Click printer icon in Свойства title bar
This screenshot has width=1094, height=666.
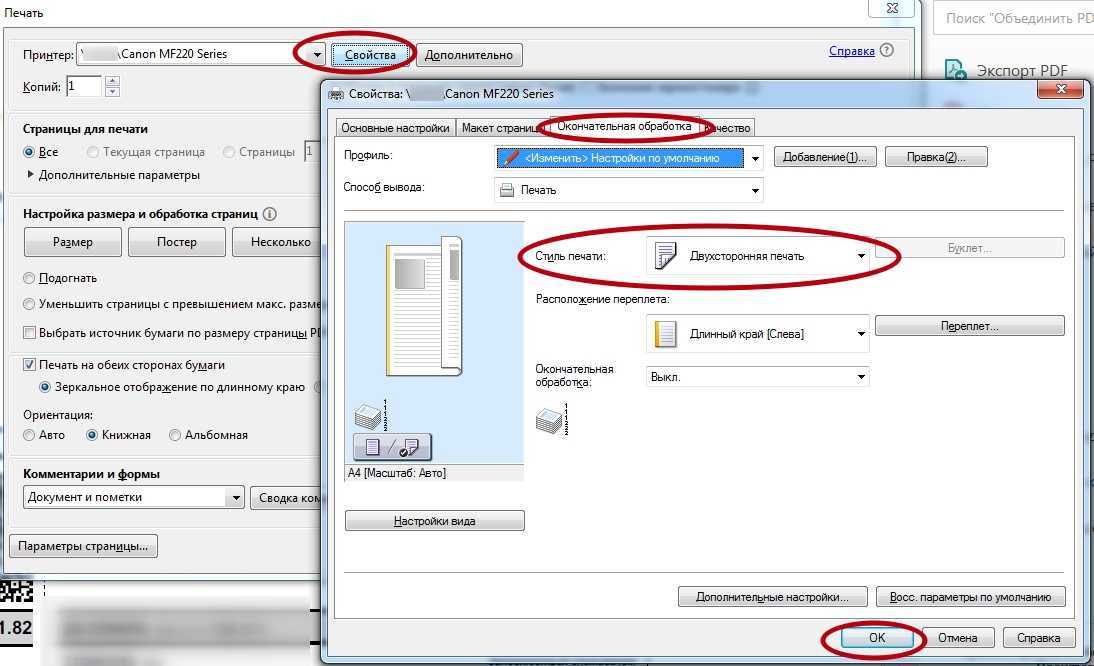336,94
